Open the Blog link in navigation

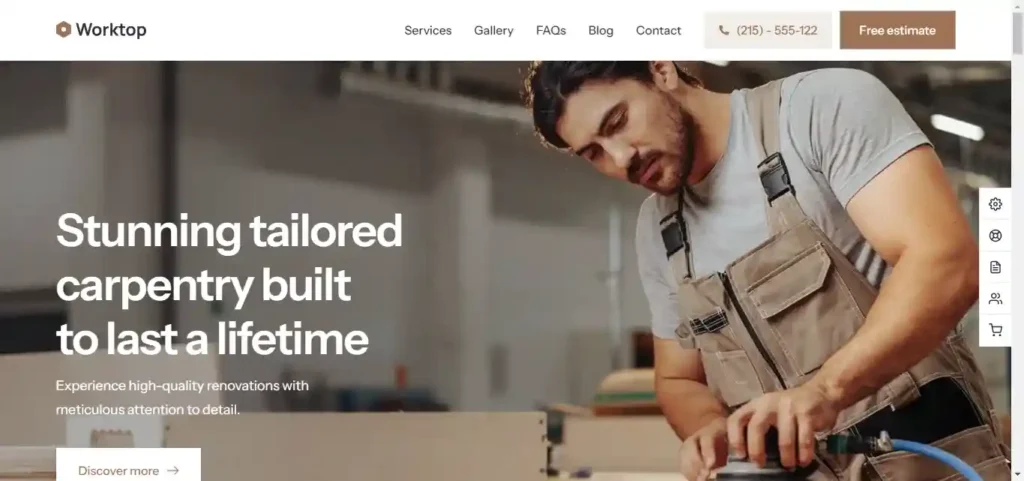[601, 31]
